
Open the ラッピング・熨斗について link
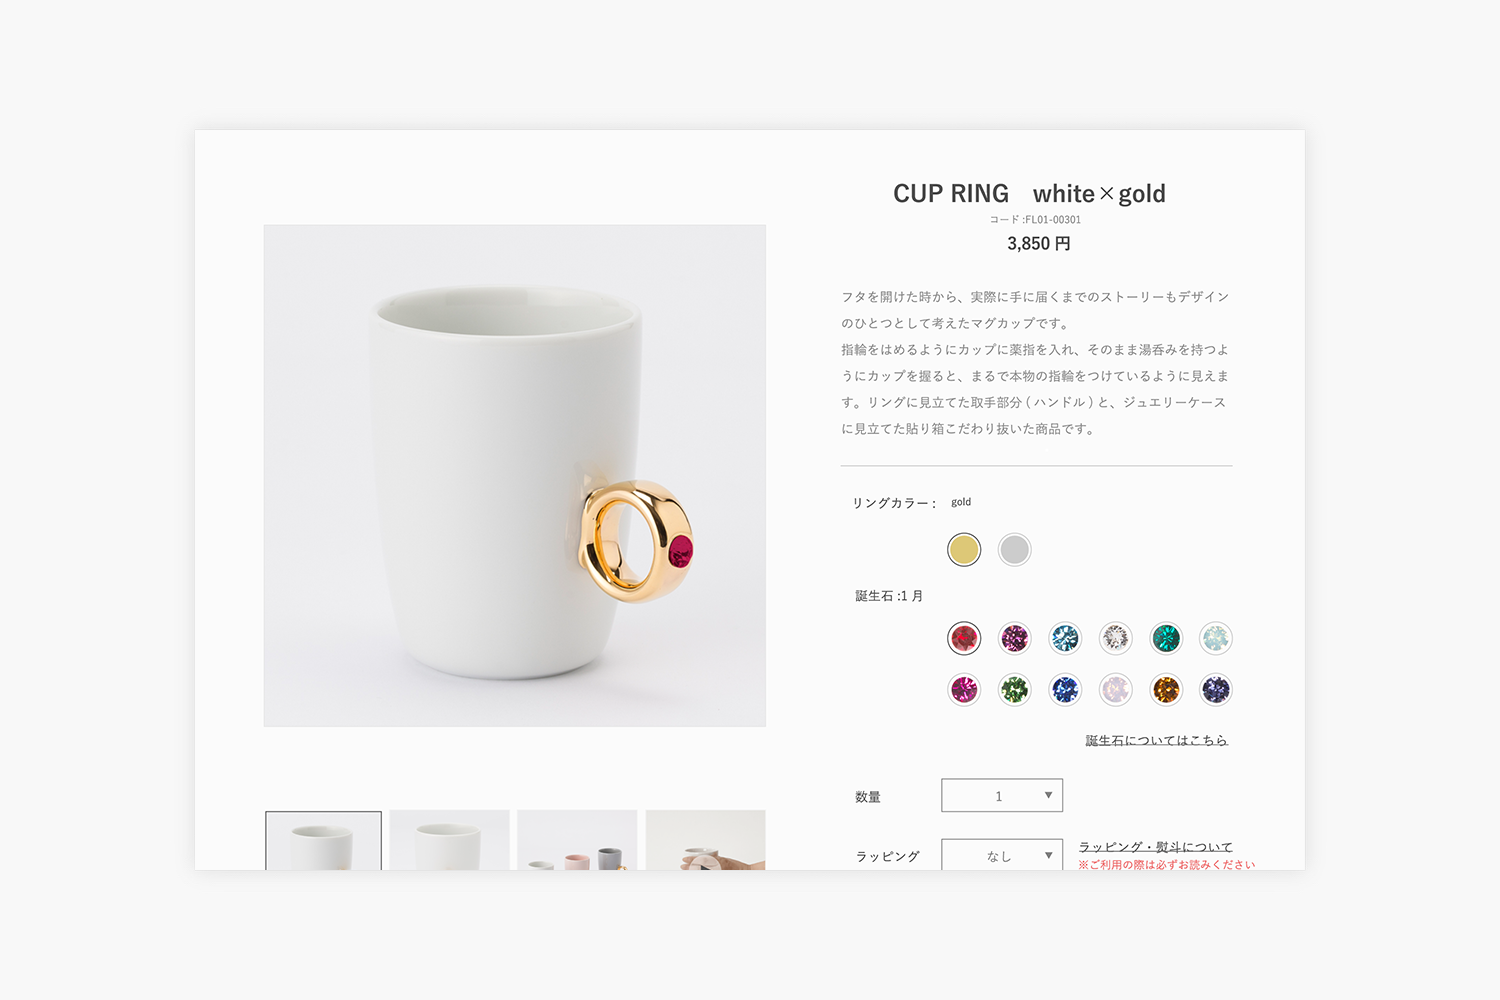(x=1155, y=847)
